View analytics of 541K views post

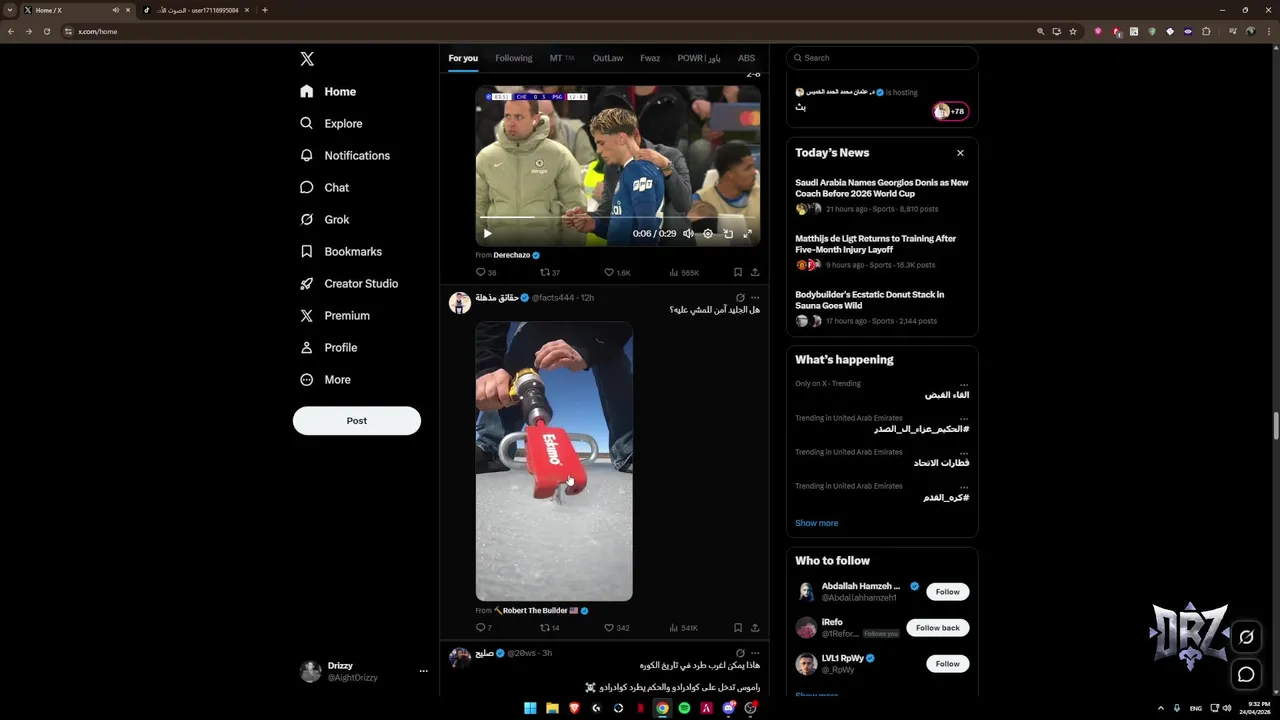point(684,628)
